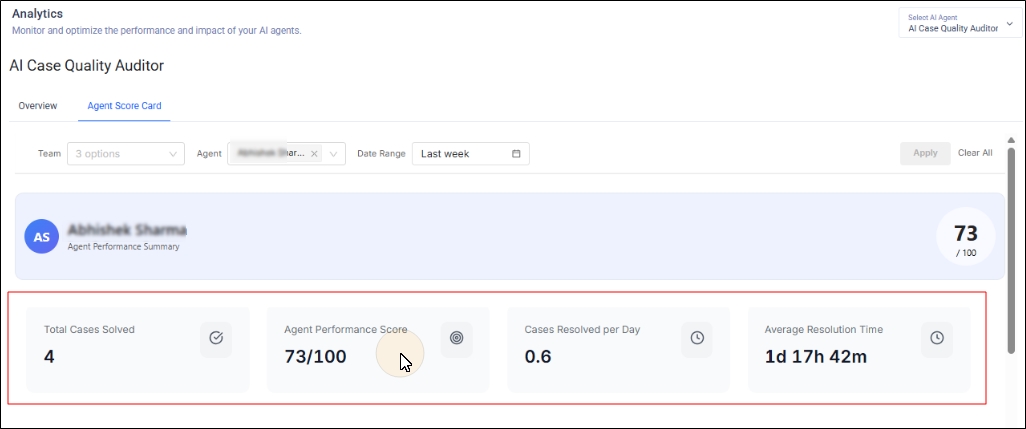
Task: Click the Cases Resolved per Day clock icon
Action: click(x=697, y=338)
